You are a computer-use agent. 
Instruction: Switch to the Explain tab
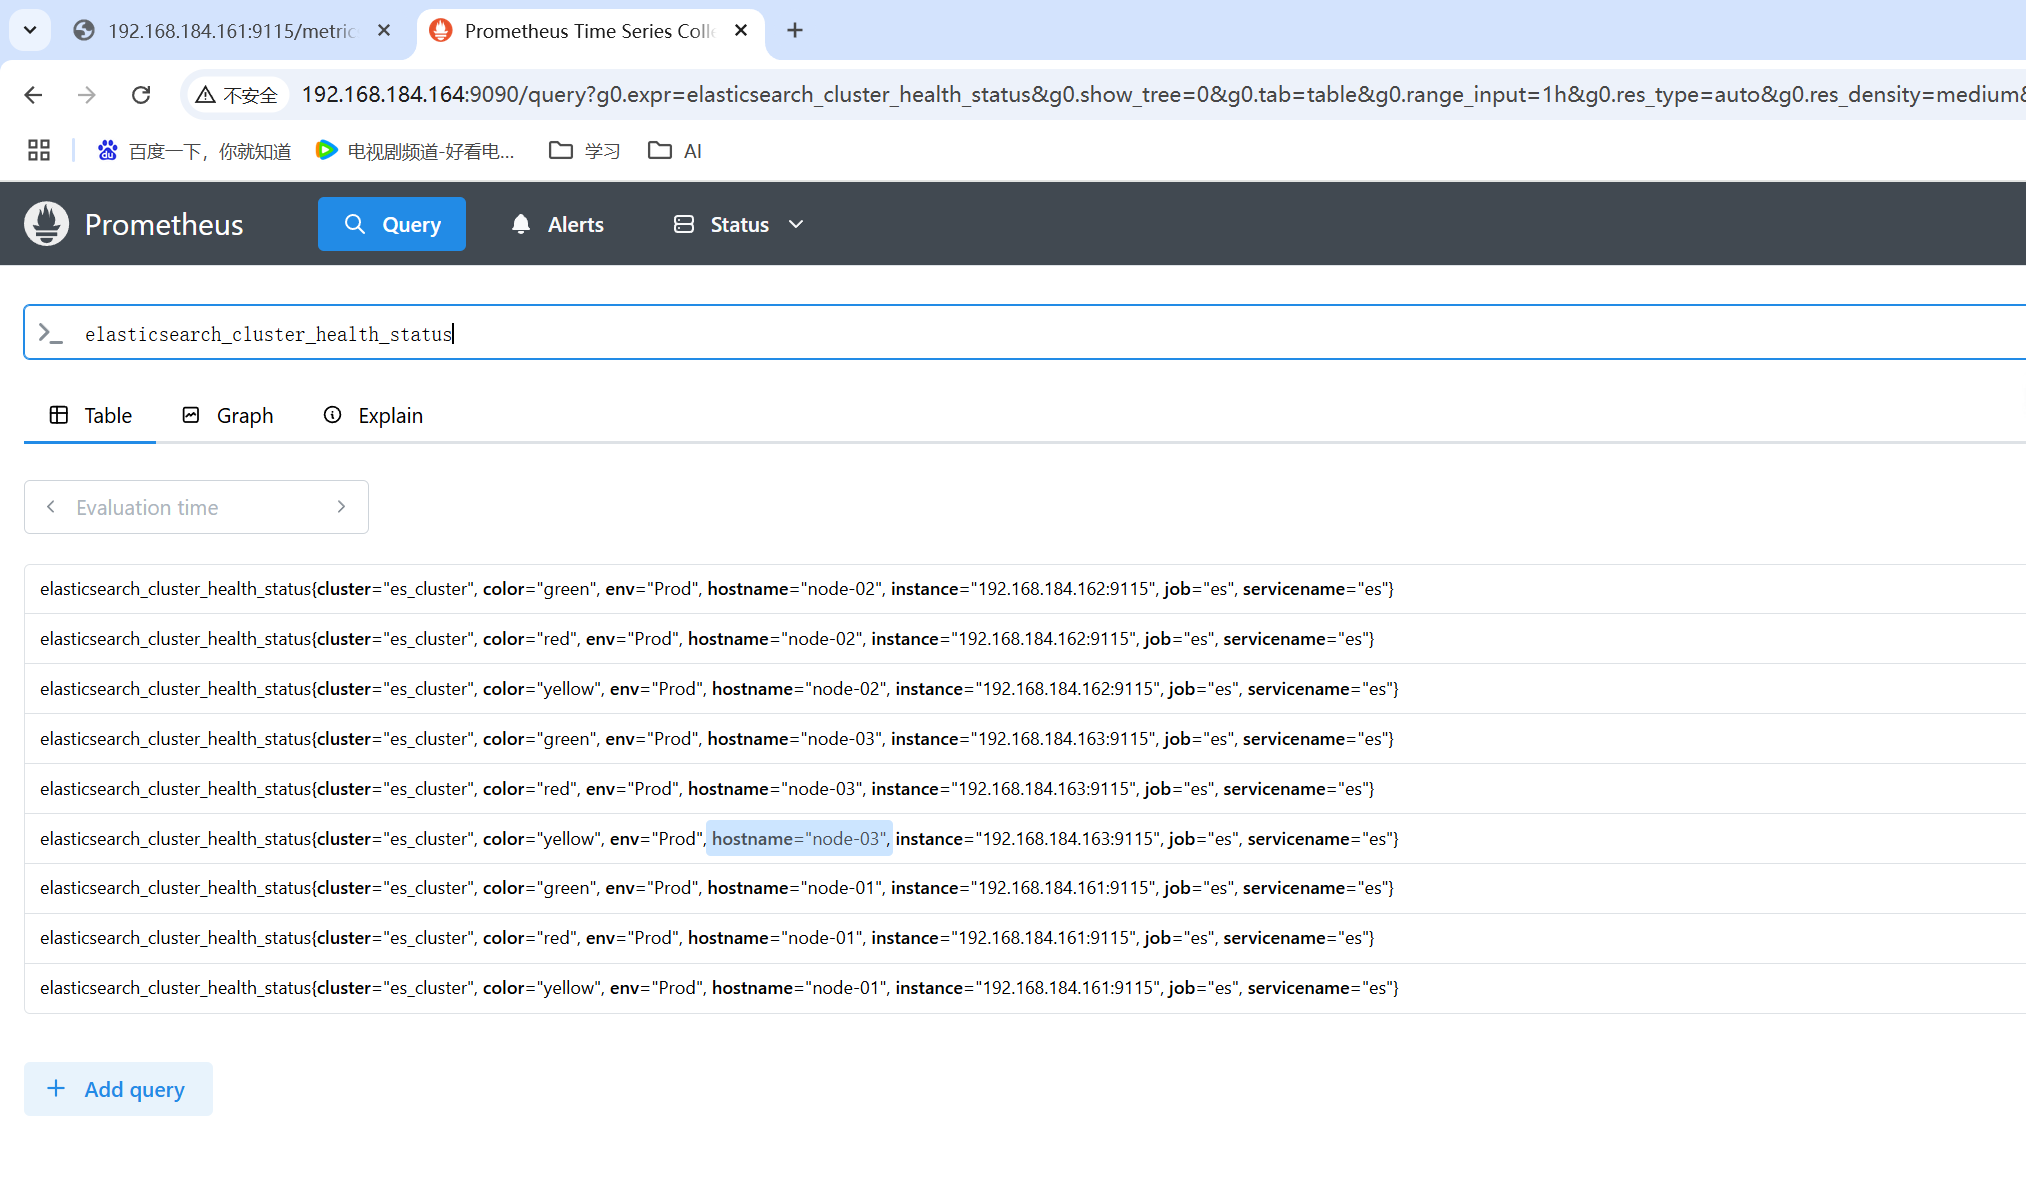373,415
